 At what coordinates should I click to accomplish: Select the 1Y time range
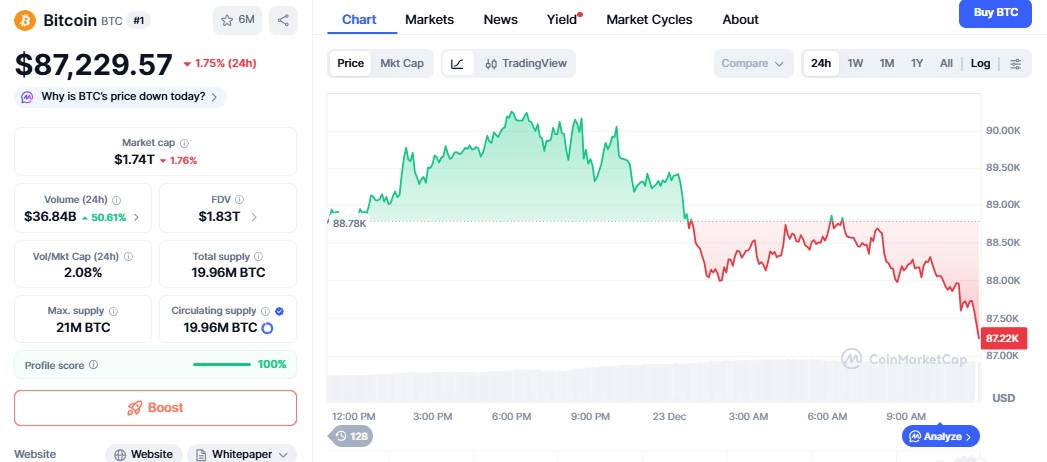click(916, 64)
